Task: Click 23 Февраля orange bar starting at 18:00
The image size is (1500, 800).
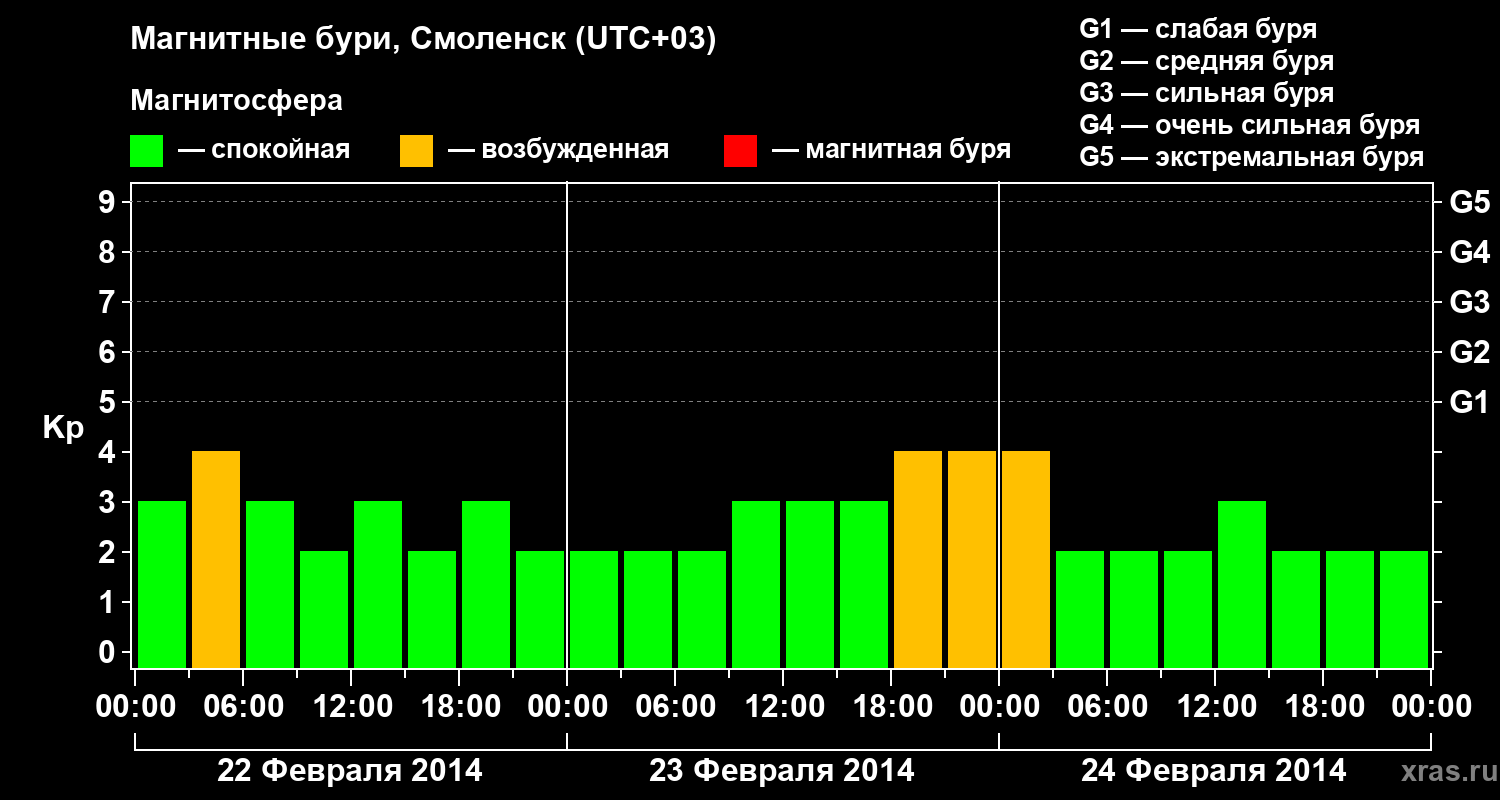Action: click(918, 559)
